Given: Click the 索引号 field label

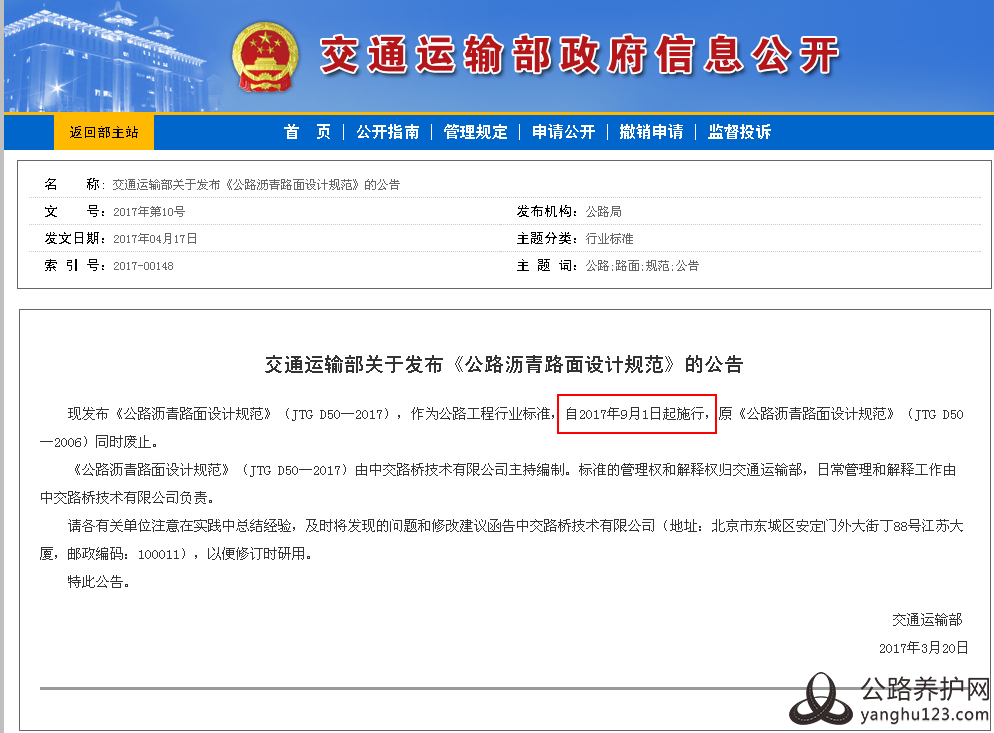Looking at the screenshot, I should pos(75,266).
